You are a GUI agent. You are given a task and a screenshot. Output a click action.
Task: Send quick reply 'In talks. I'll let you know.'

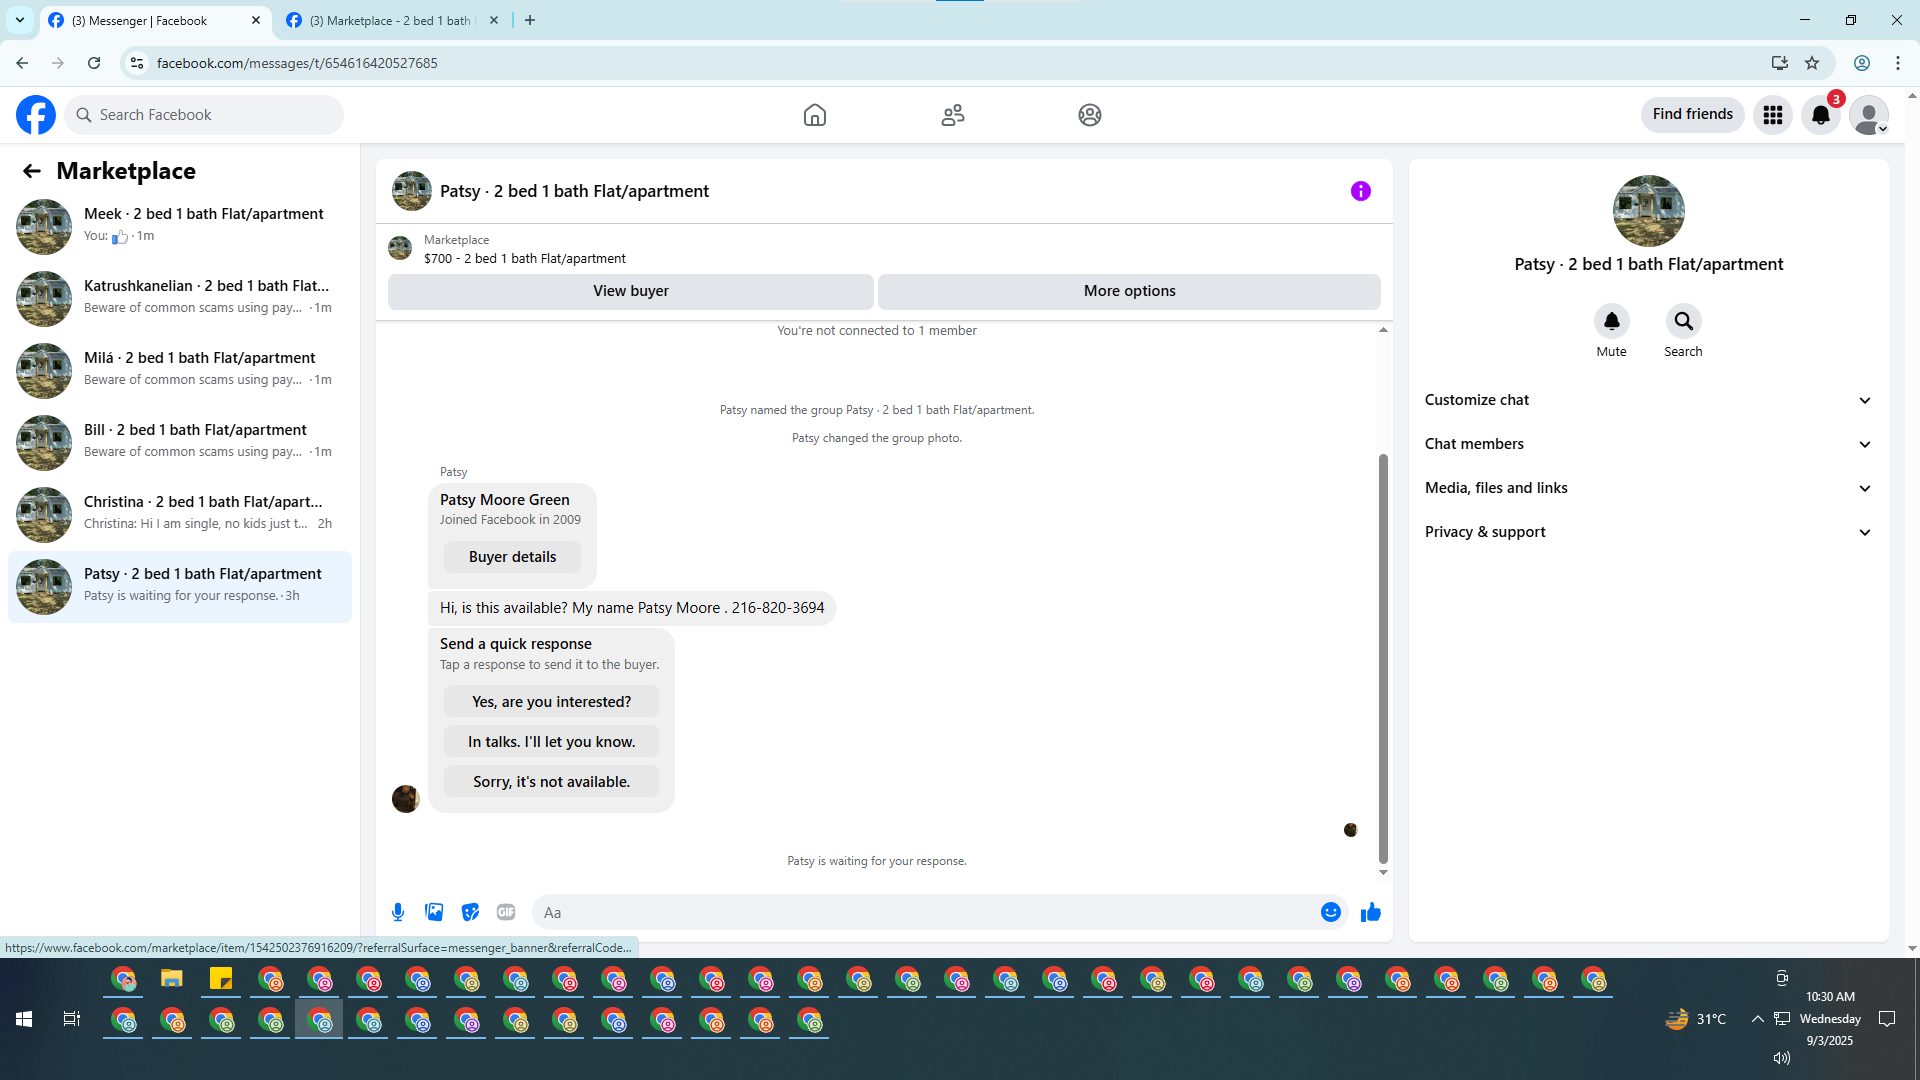pyautogui.click(x=552, y=742)
